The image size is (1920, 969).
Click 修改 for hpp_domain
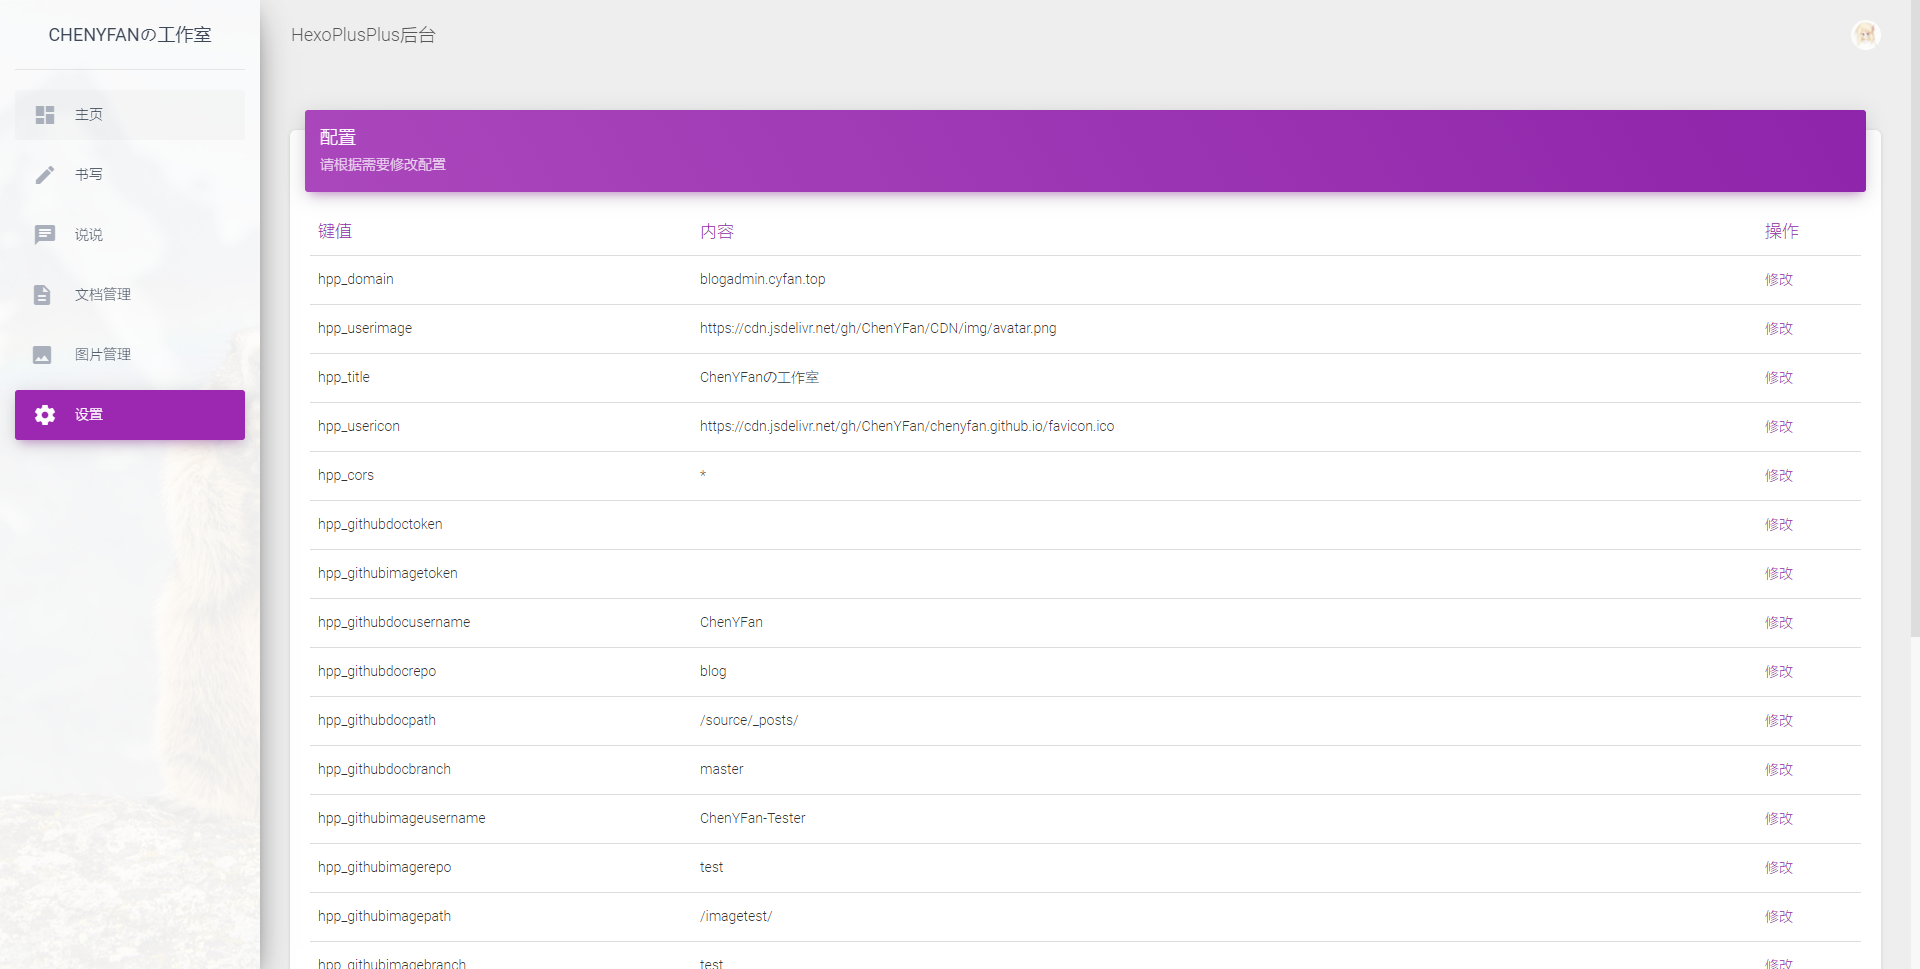pyautogui.click(x=1778, y=280)
